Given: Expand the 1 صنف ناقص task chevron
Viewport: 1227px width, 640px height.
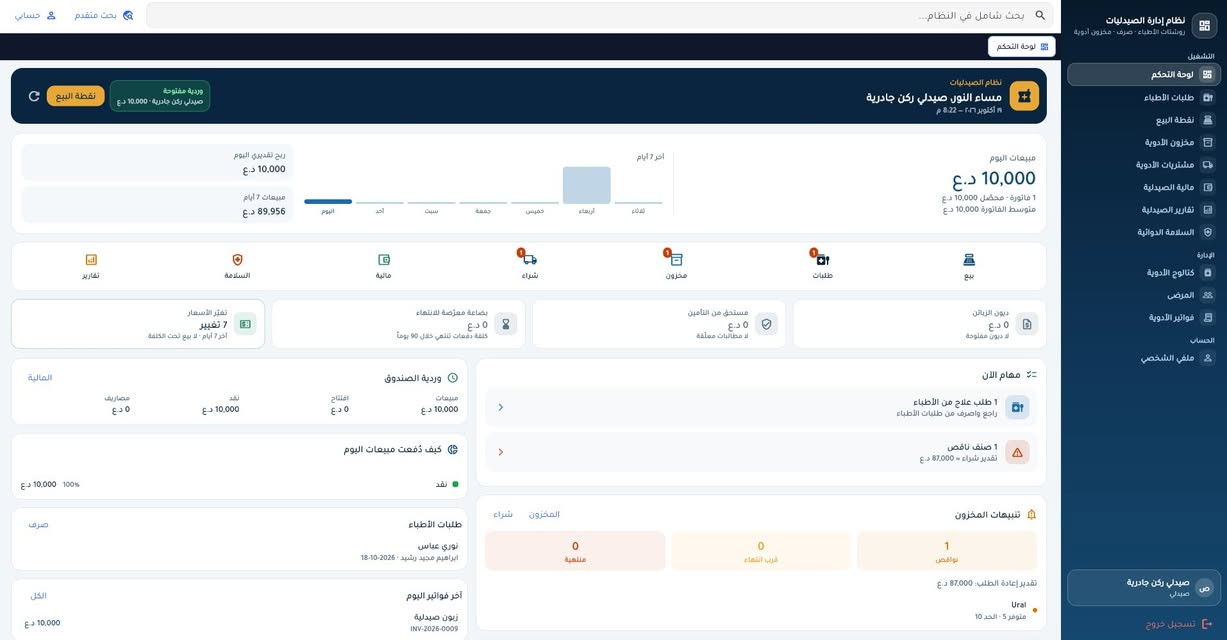Looking at the screenshot, I should pyautogui.click(x=501, y=452).
